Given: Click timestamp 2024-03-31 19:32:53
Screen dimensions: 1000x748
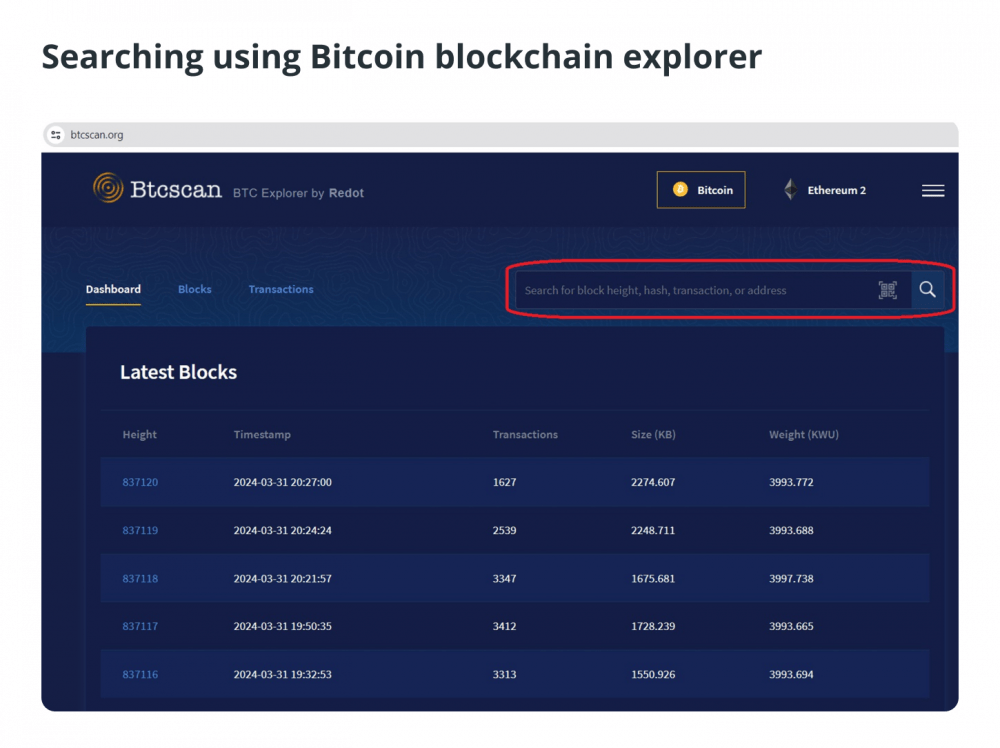Looking at the screenshot, I should tap(283, 674).
